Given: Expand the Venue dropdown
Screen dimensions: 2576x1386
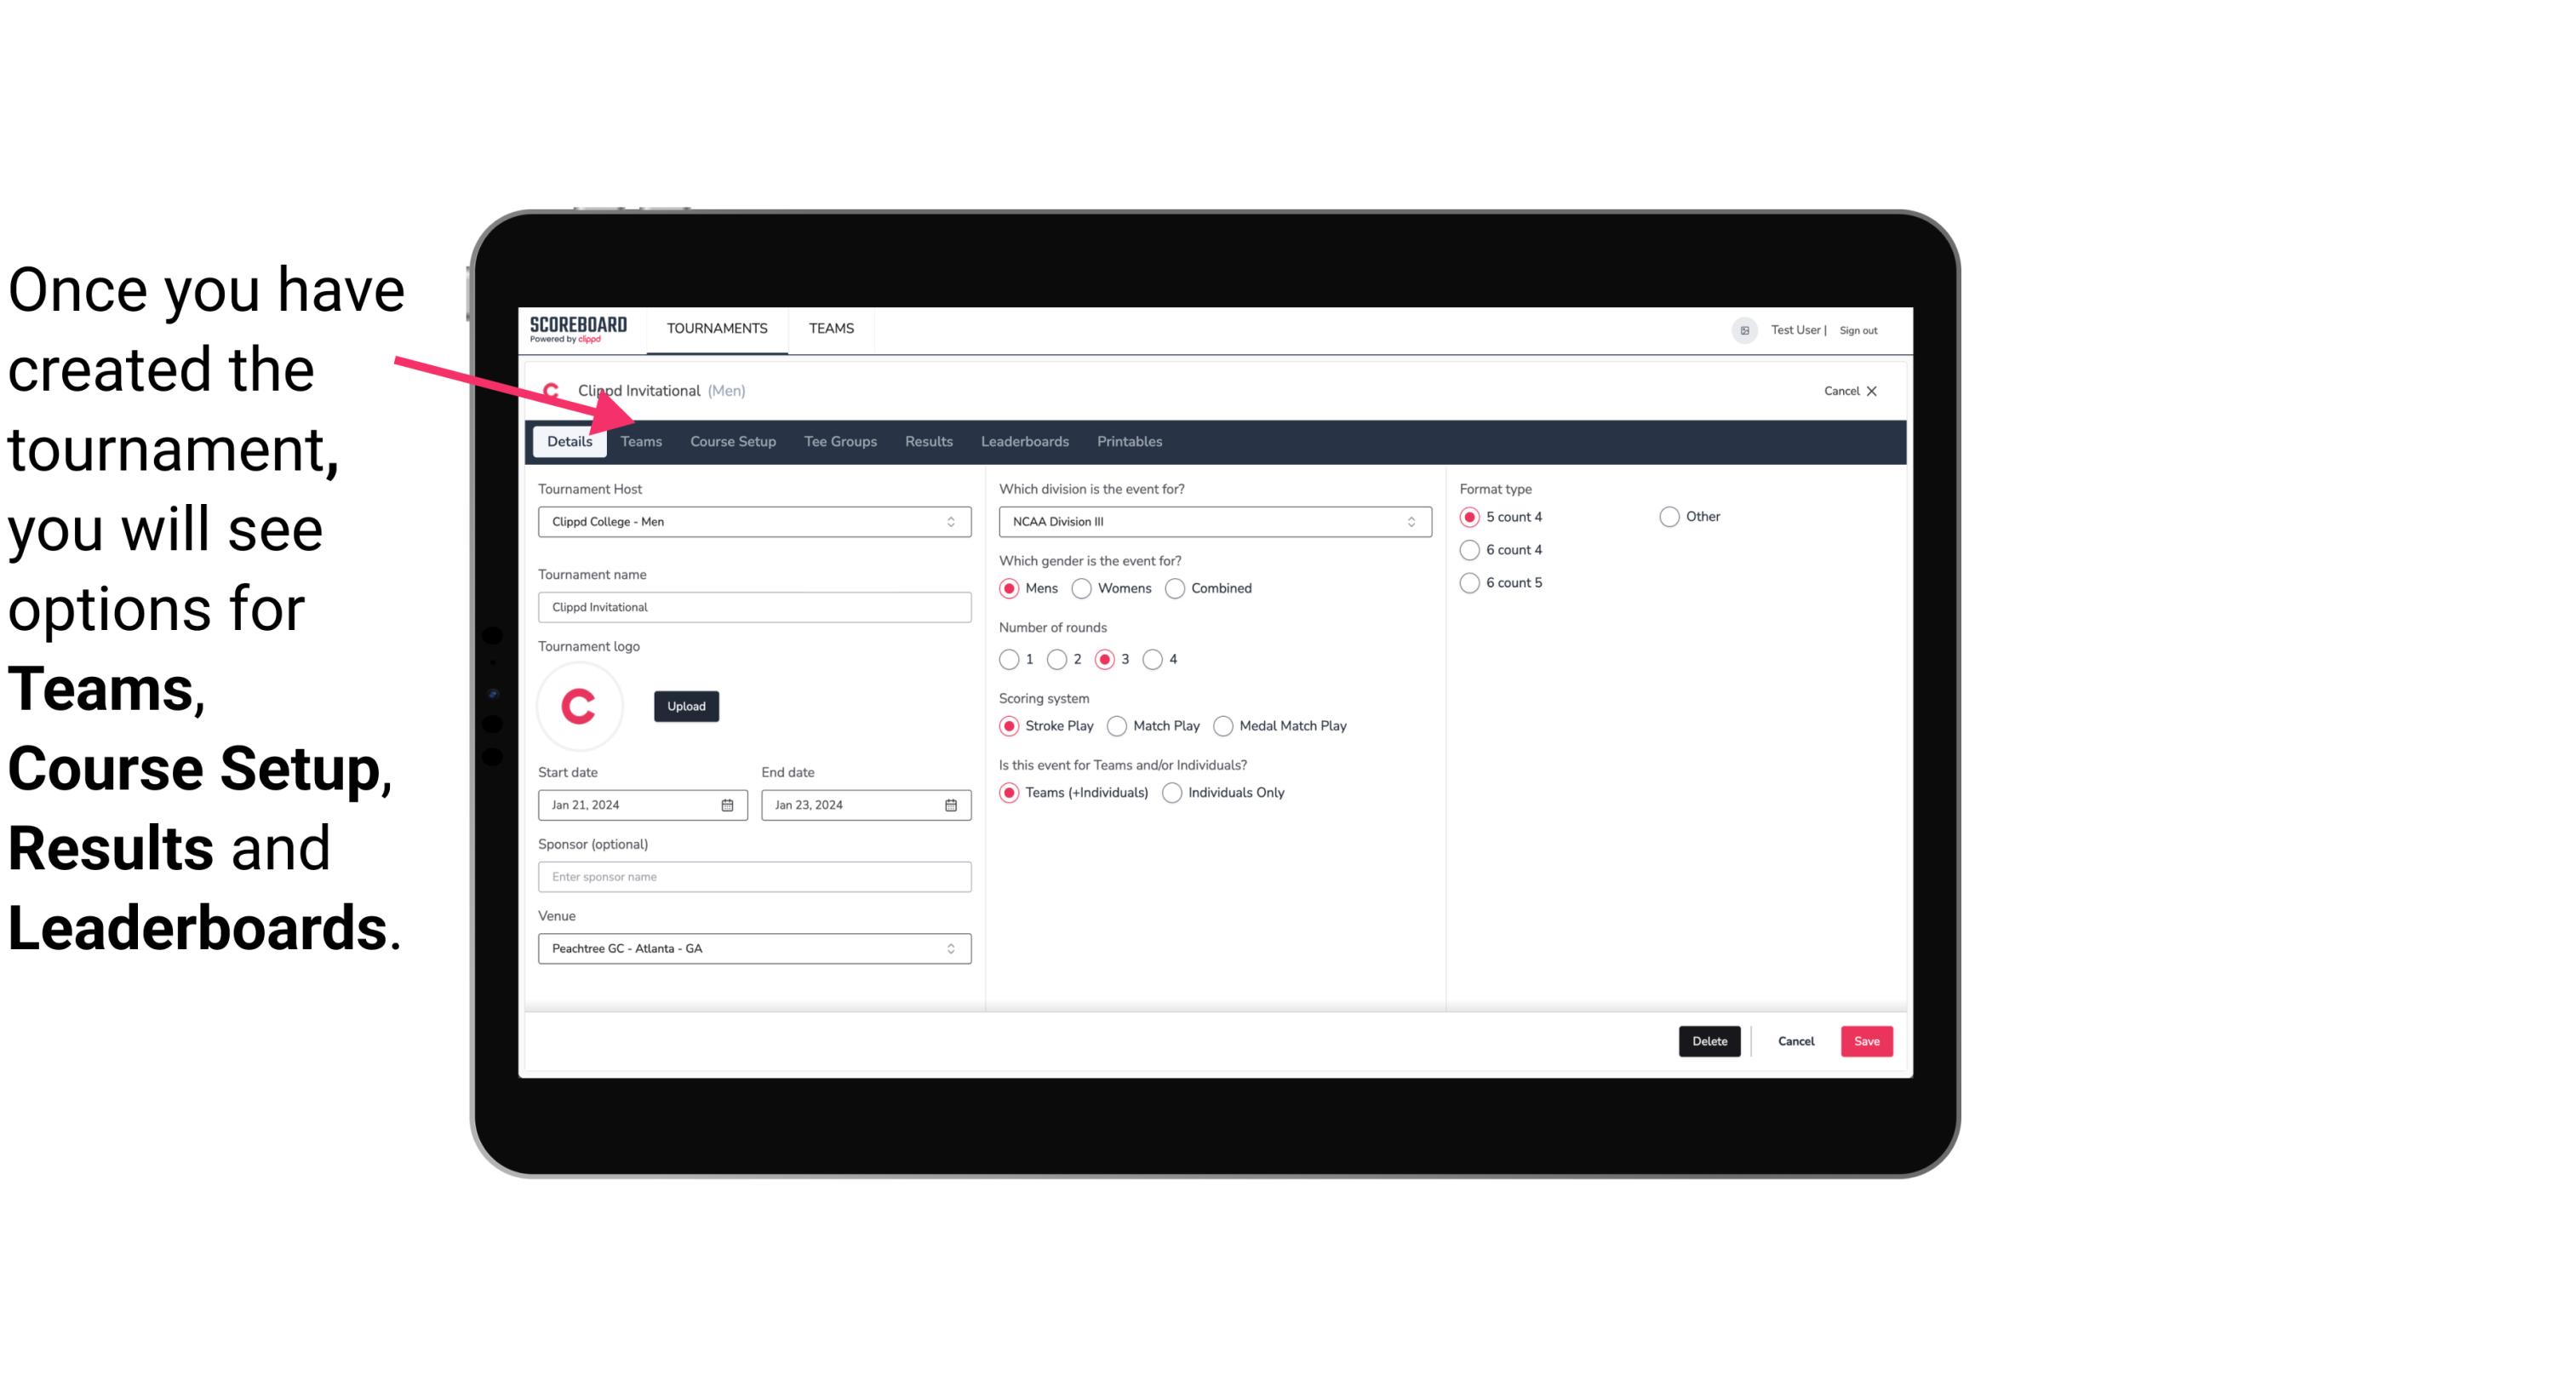Looking at the screenshot, I should [x=952, y=949].
